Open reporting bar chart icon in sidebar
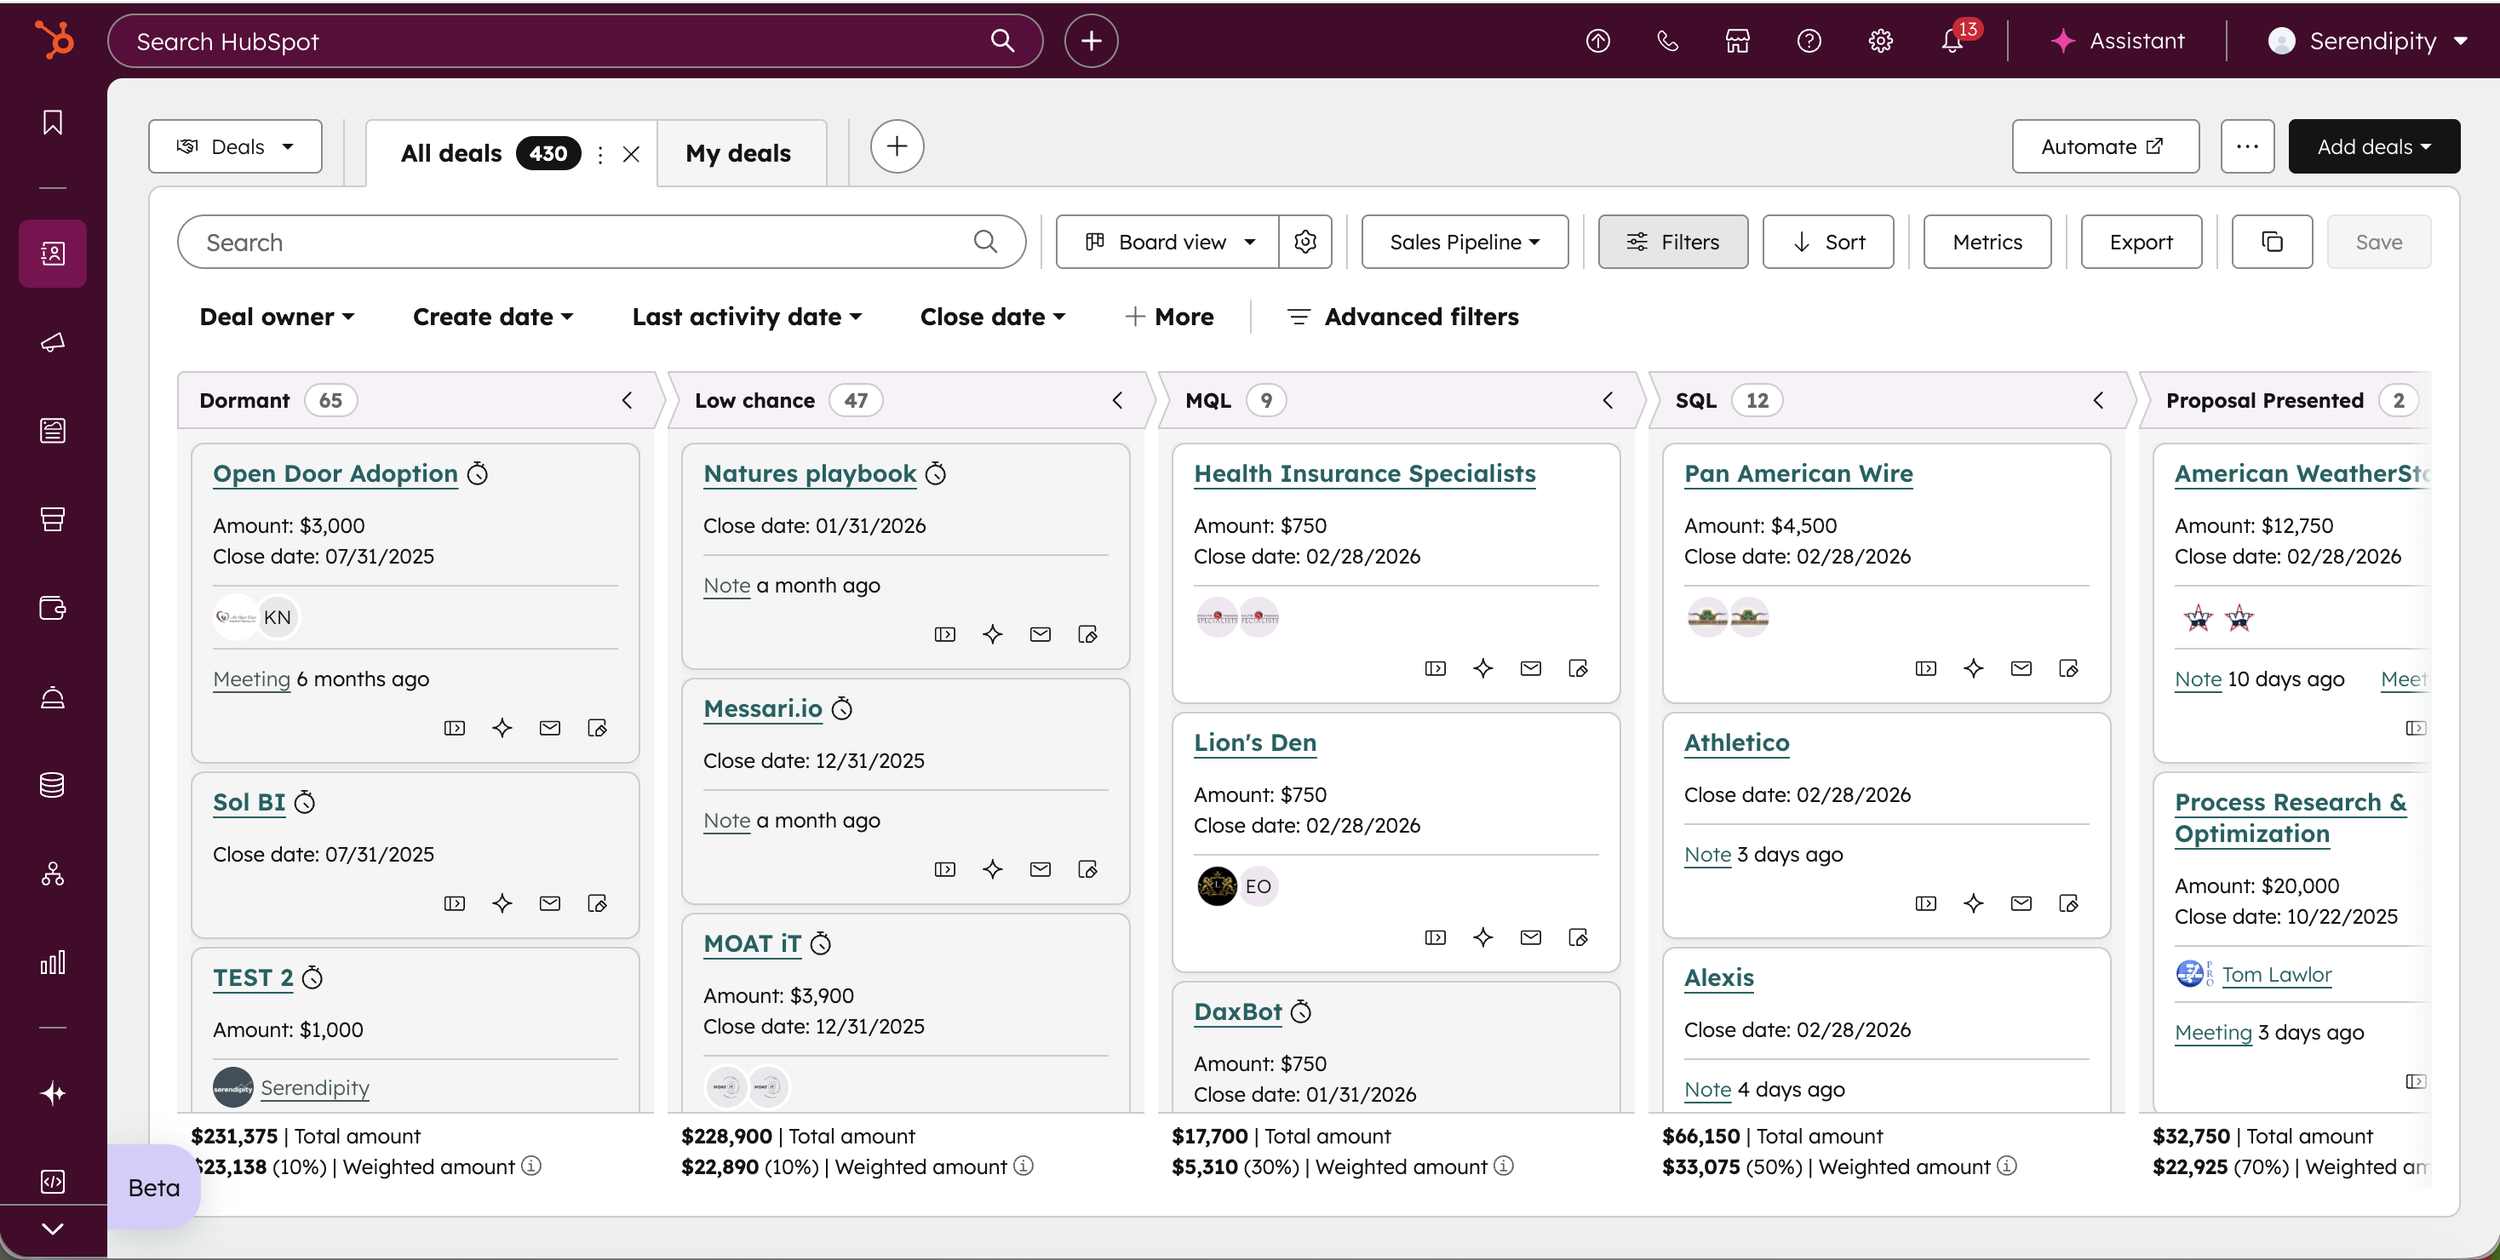Screen dimensions: 2500x1260 click(x=53, y=962)
